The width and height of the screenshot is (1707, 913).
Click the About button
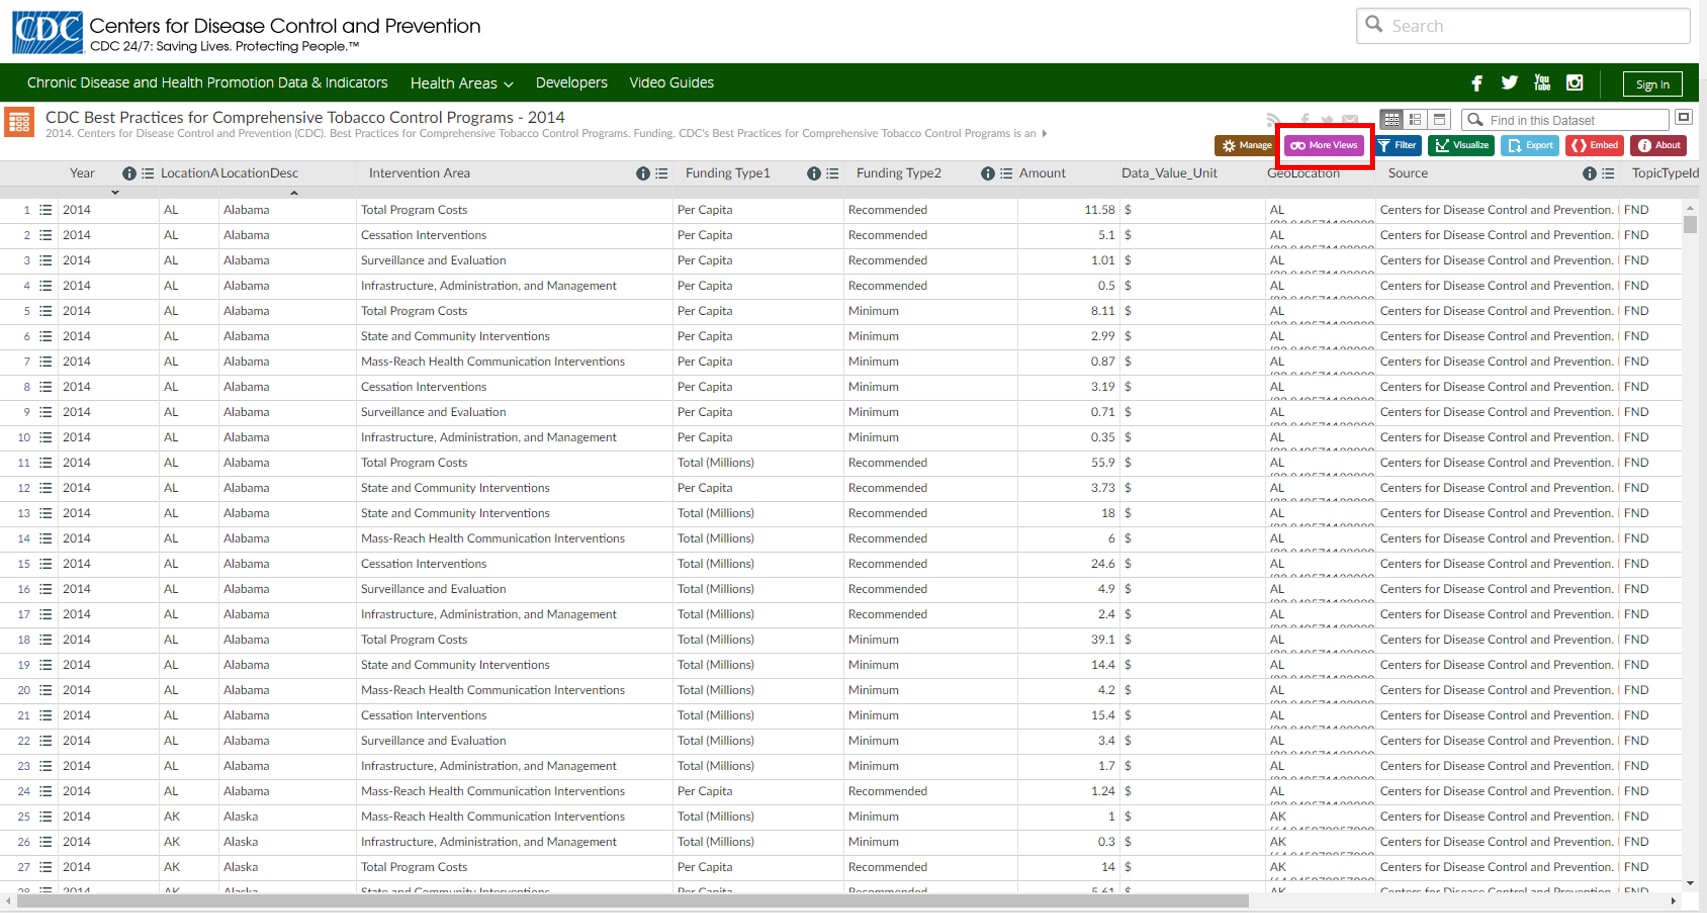1659,146
